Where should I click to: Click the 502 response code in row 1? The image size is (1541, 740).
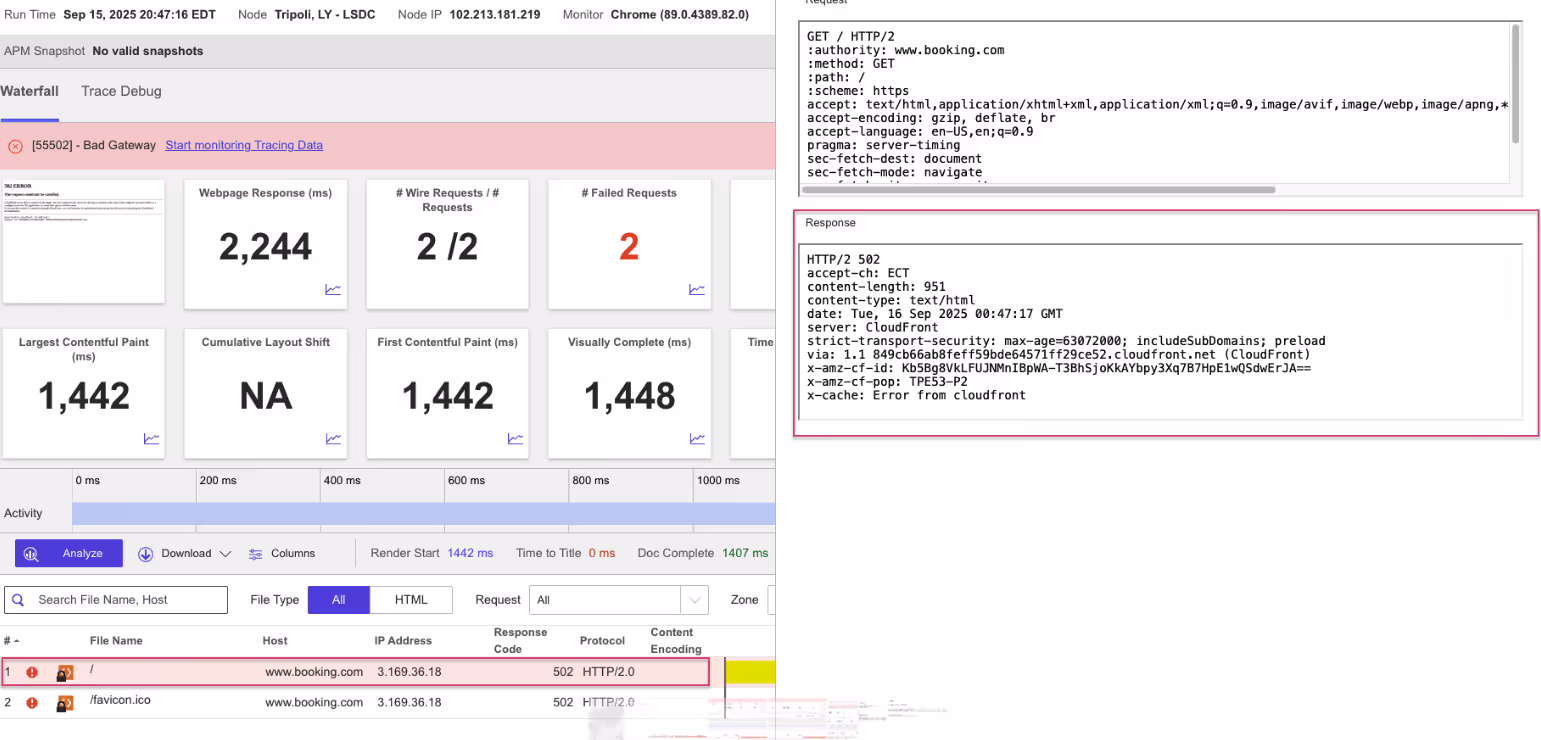click(563, 673)
